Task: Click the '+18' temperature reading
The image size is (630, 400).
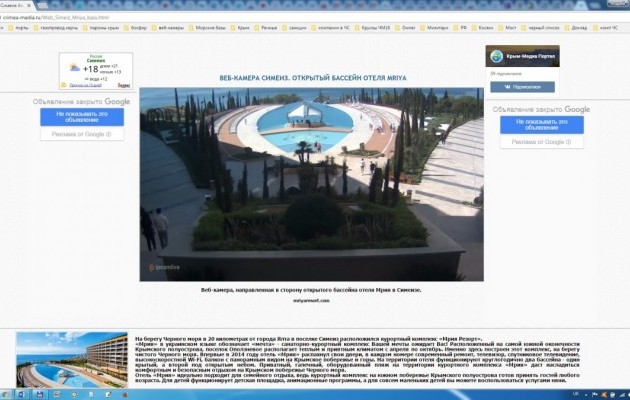Action: 90,69
